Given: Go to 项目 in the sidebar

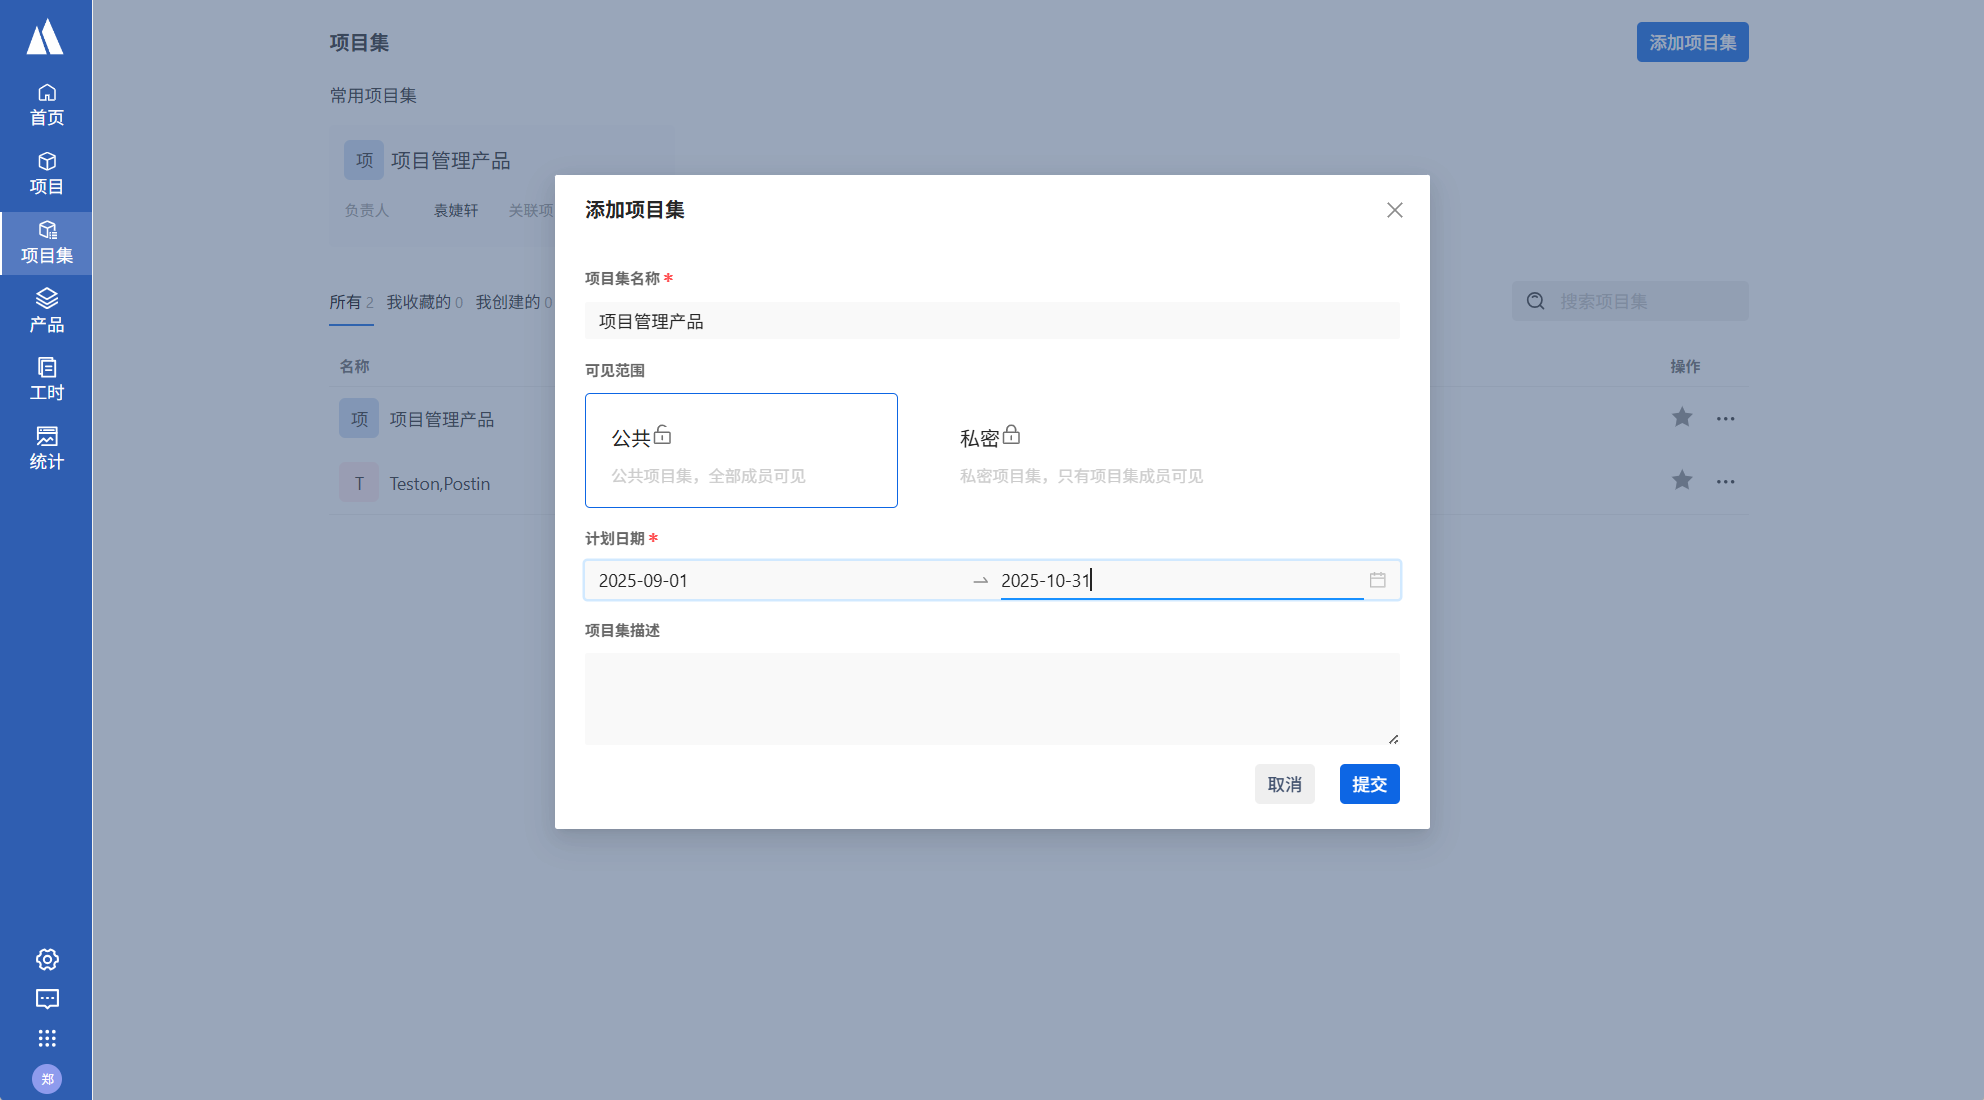Looking at the screenshot, I should click(x=46, y=174).
